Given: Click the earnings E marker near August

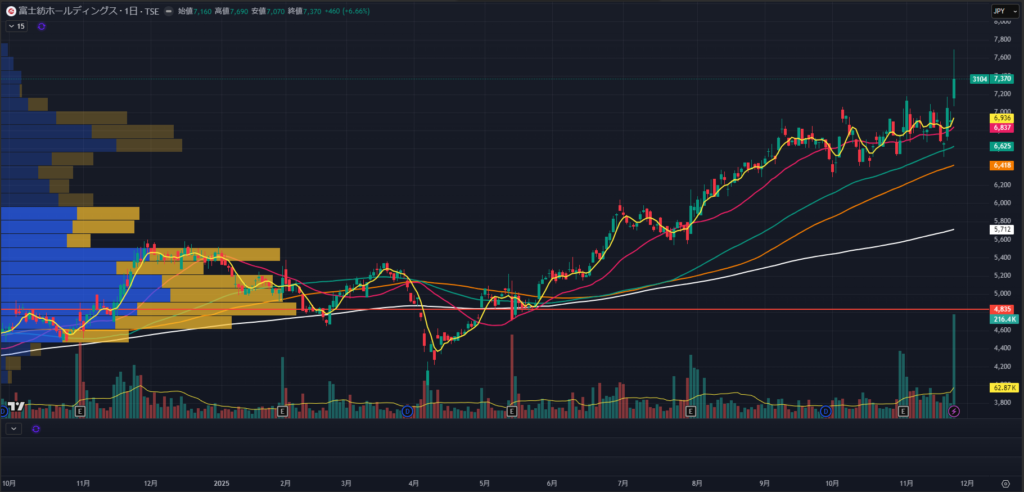Looking at the screenshot, I should (691, 411).
